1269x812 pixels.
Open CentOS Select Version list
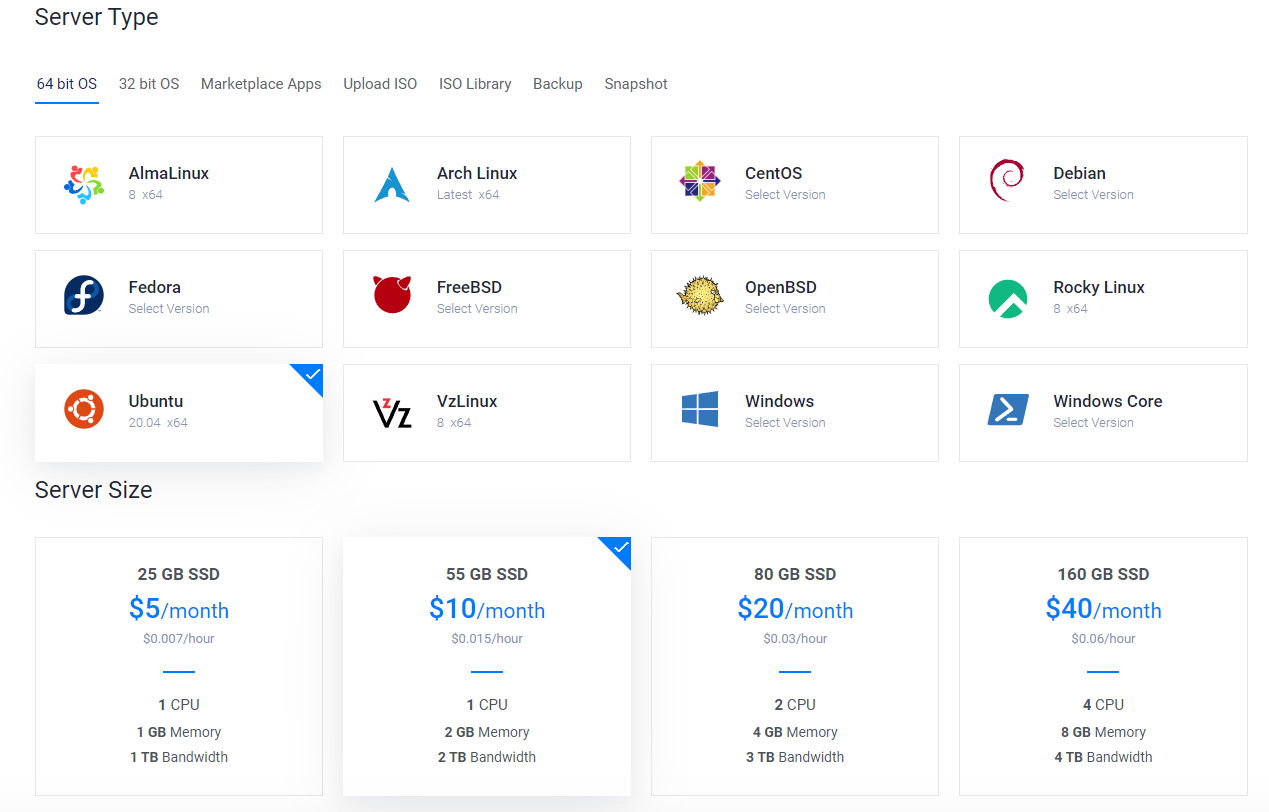coord(785,195)
